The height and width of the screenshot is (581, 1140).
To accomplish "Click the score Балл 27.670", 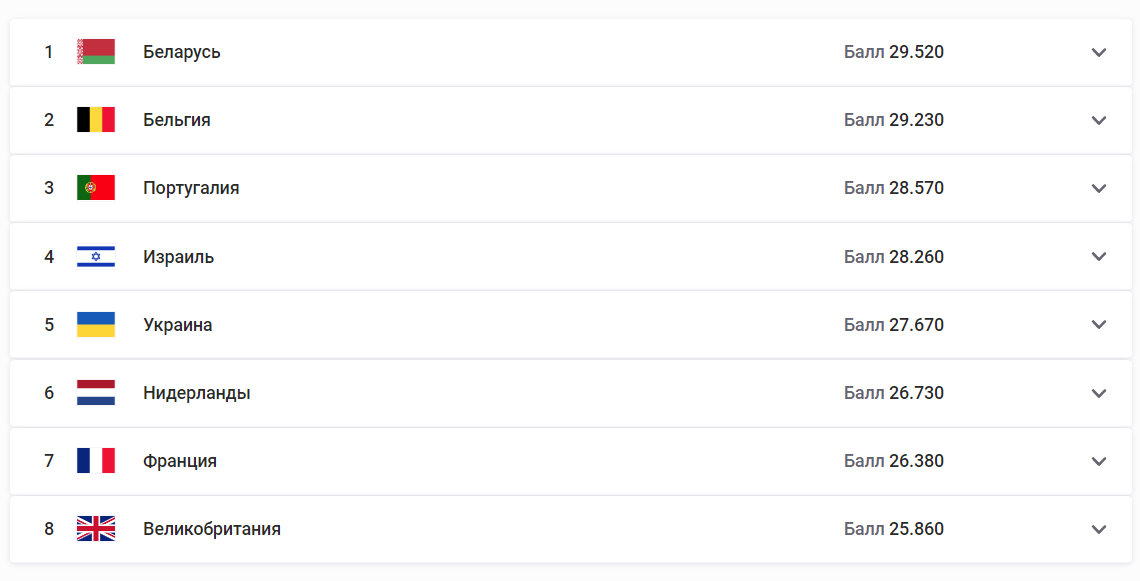I will pos(894,324).
